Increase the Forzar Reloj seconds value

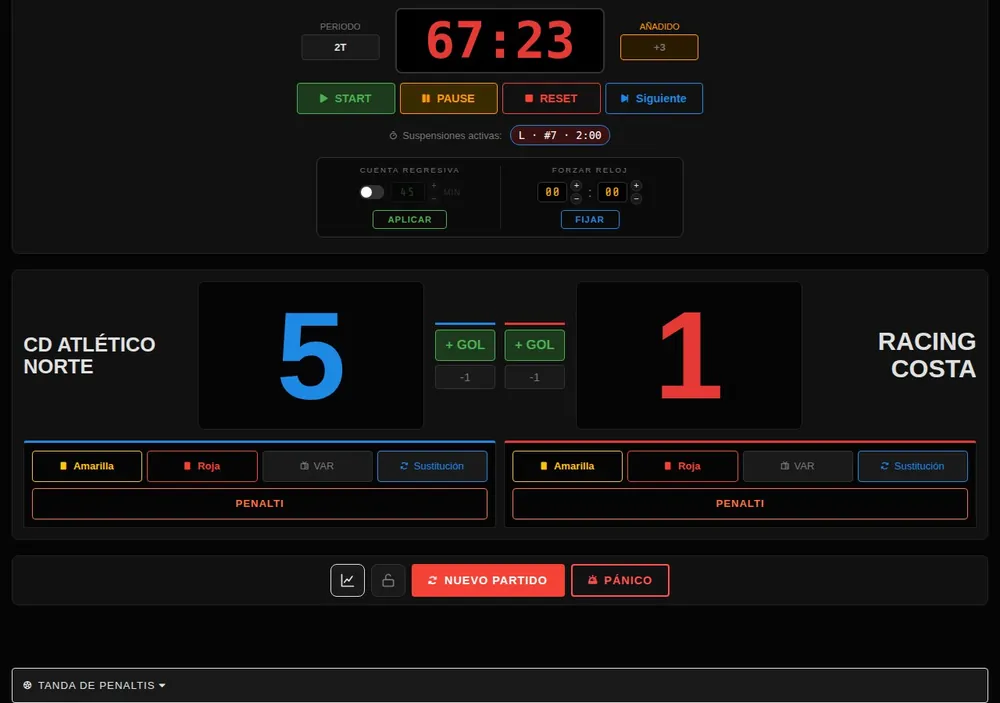[x=636, y=186]
